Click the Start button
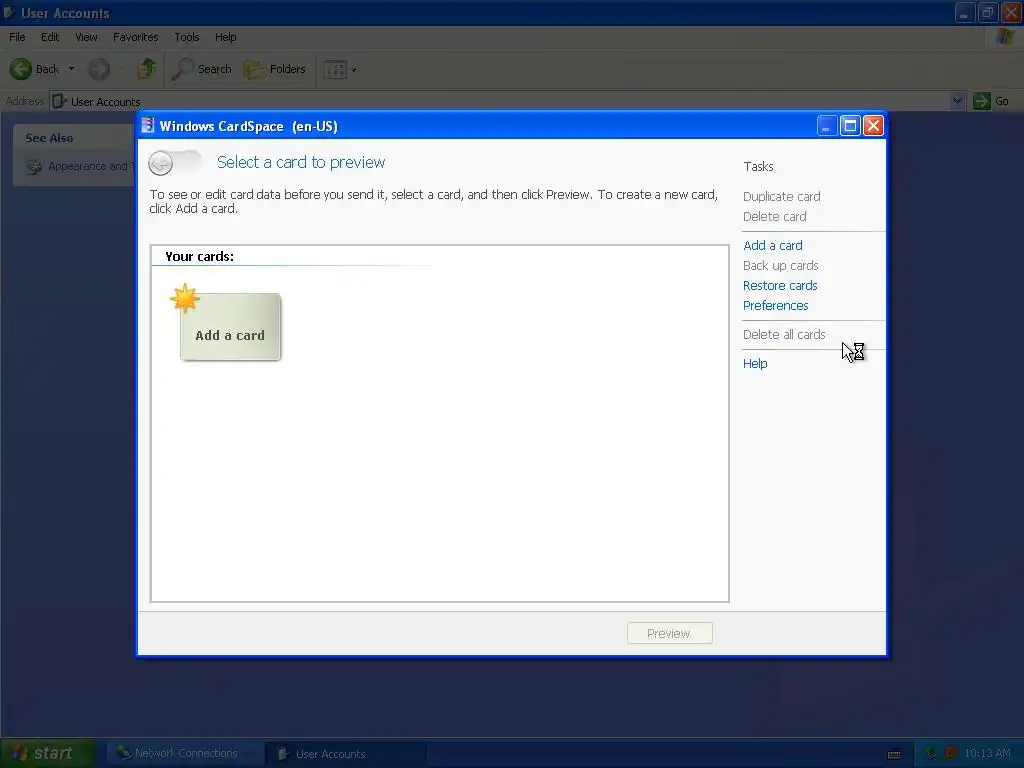 (x=48, y=753)
